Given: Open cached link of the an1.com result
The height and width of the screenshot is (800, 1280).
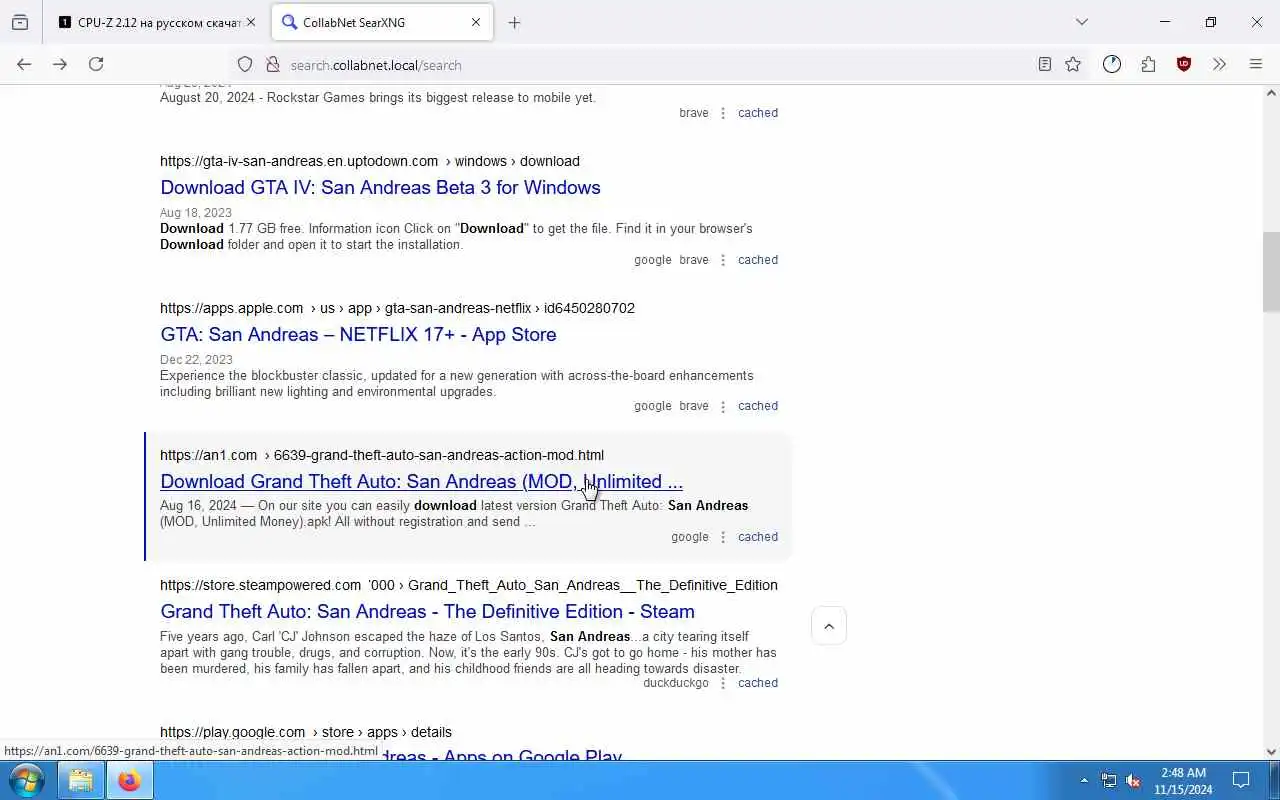Looking at the screenshot, I should [758, 537].
